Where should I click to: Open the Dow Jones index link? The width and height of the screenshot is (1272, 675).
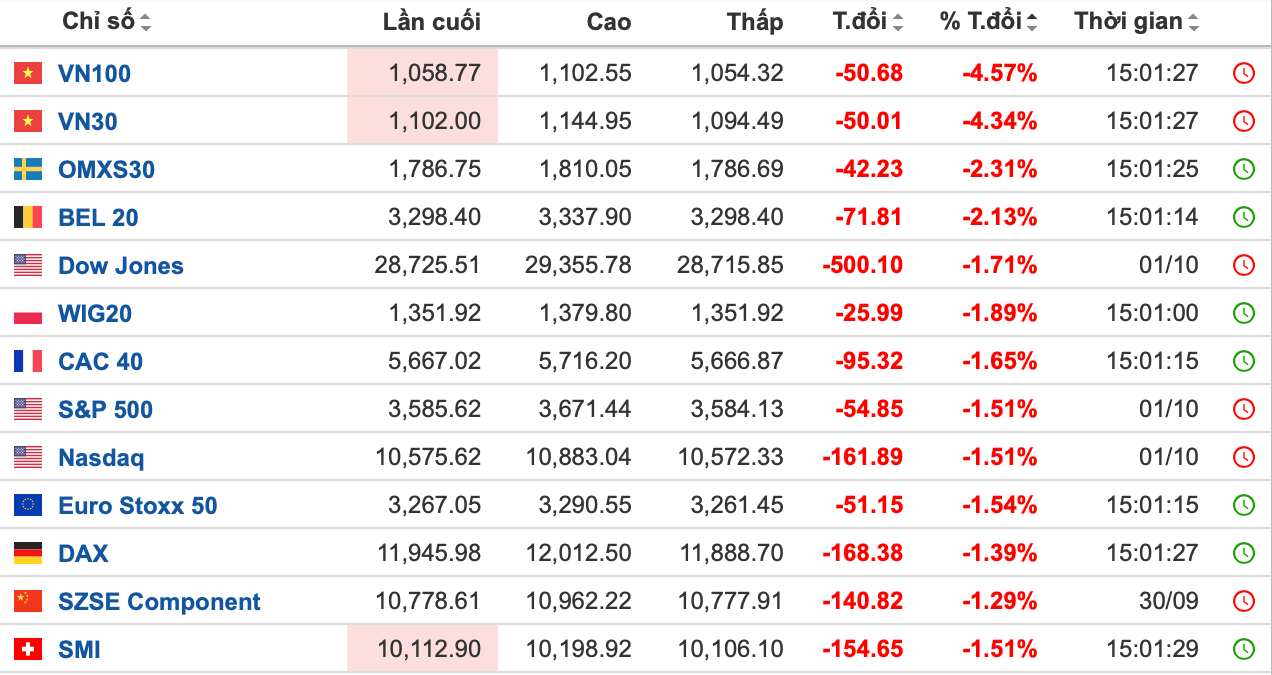pyautogui.click(x=121, y=266)
